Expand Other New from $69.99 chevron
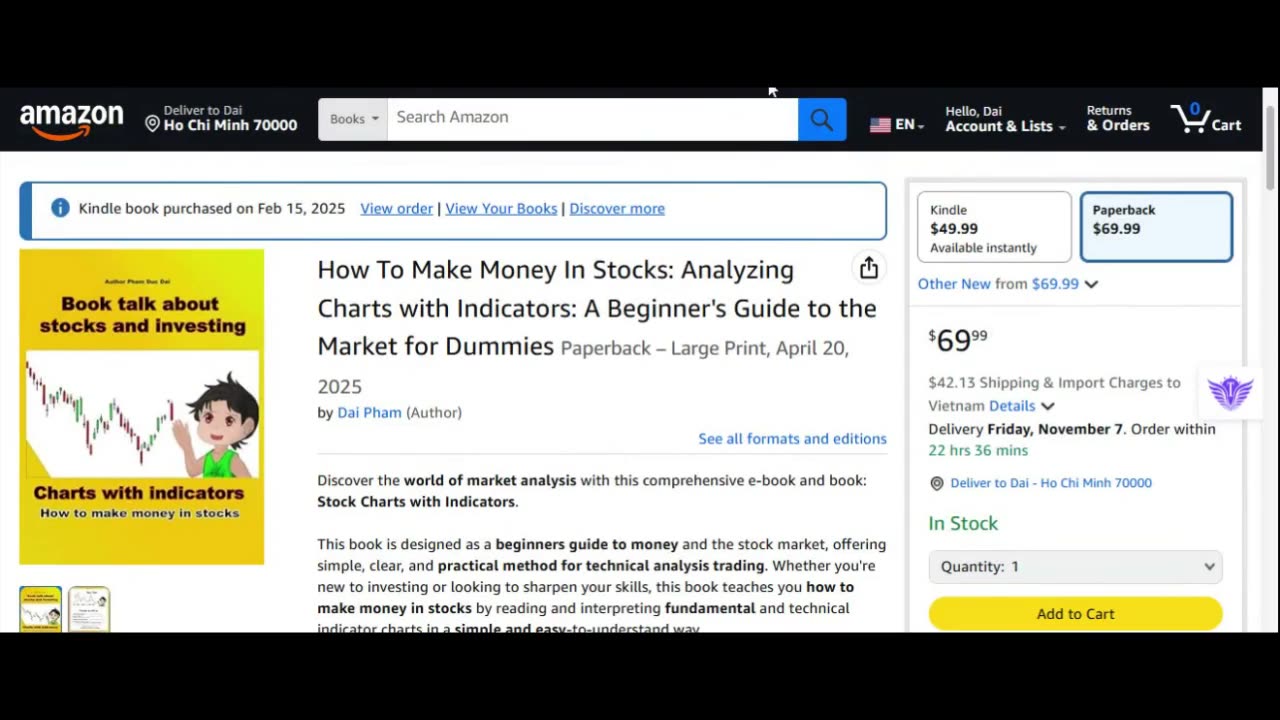1280x720 pixels. point(1091,284)
